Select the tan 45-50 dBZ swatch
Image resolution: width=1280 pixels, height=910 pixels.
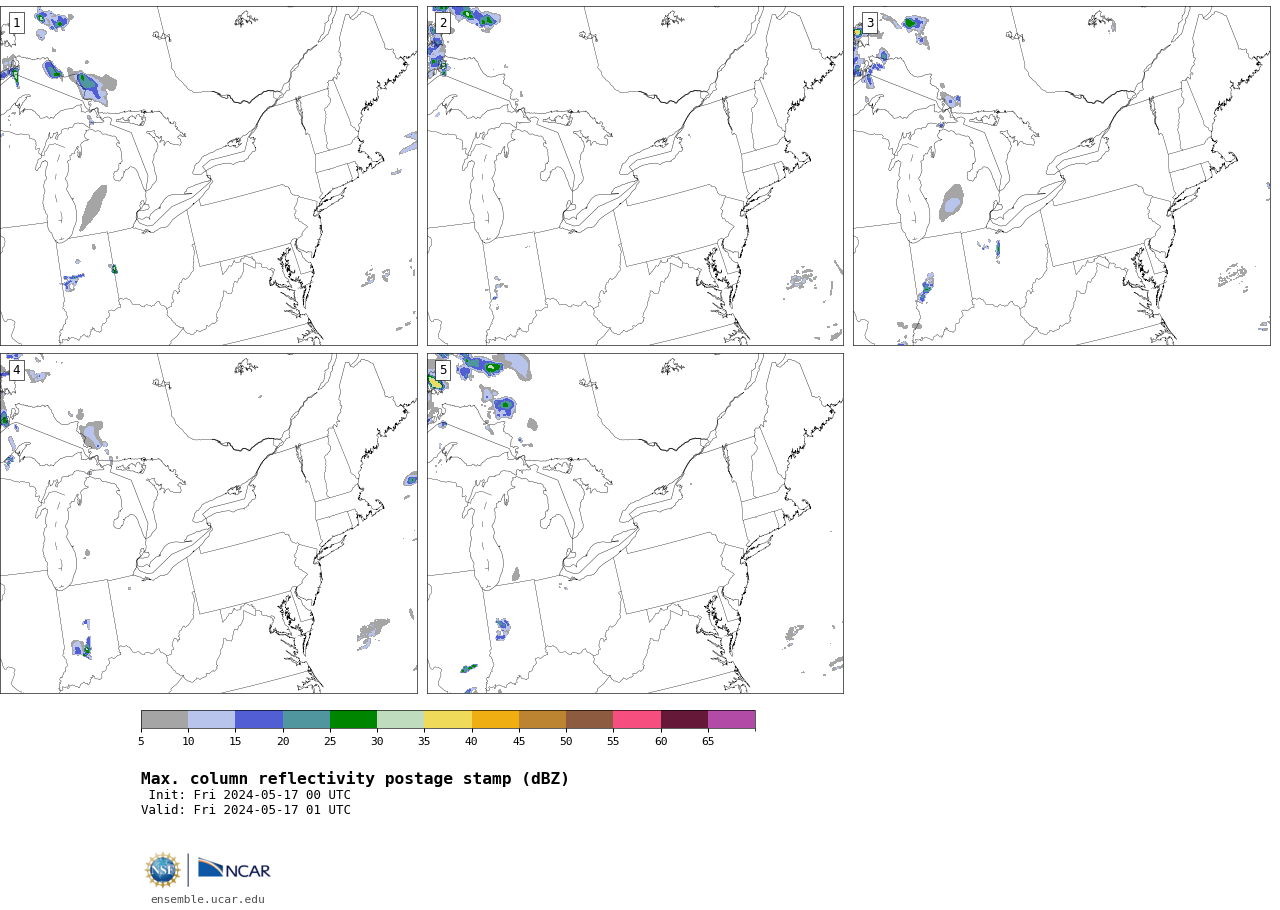click(x=542, y=720)
